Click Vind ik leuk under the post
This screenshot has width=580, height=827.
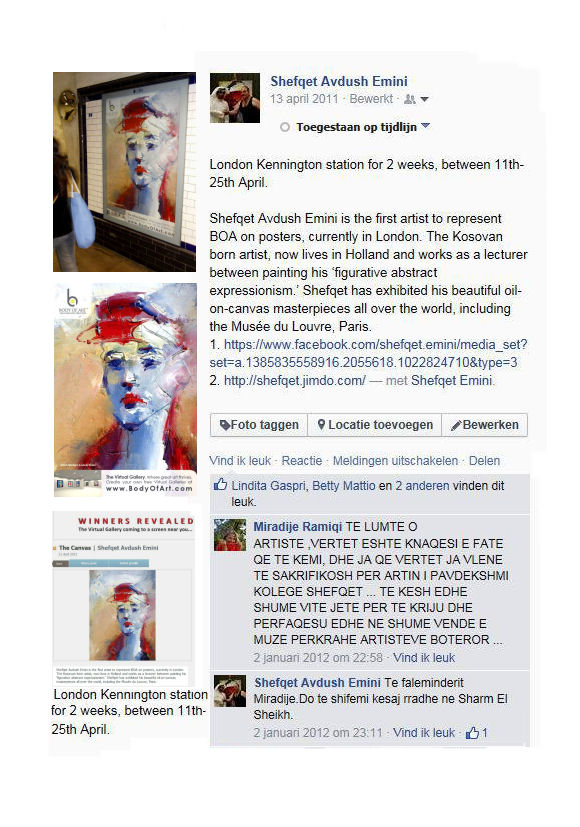point(240,461)
